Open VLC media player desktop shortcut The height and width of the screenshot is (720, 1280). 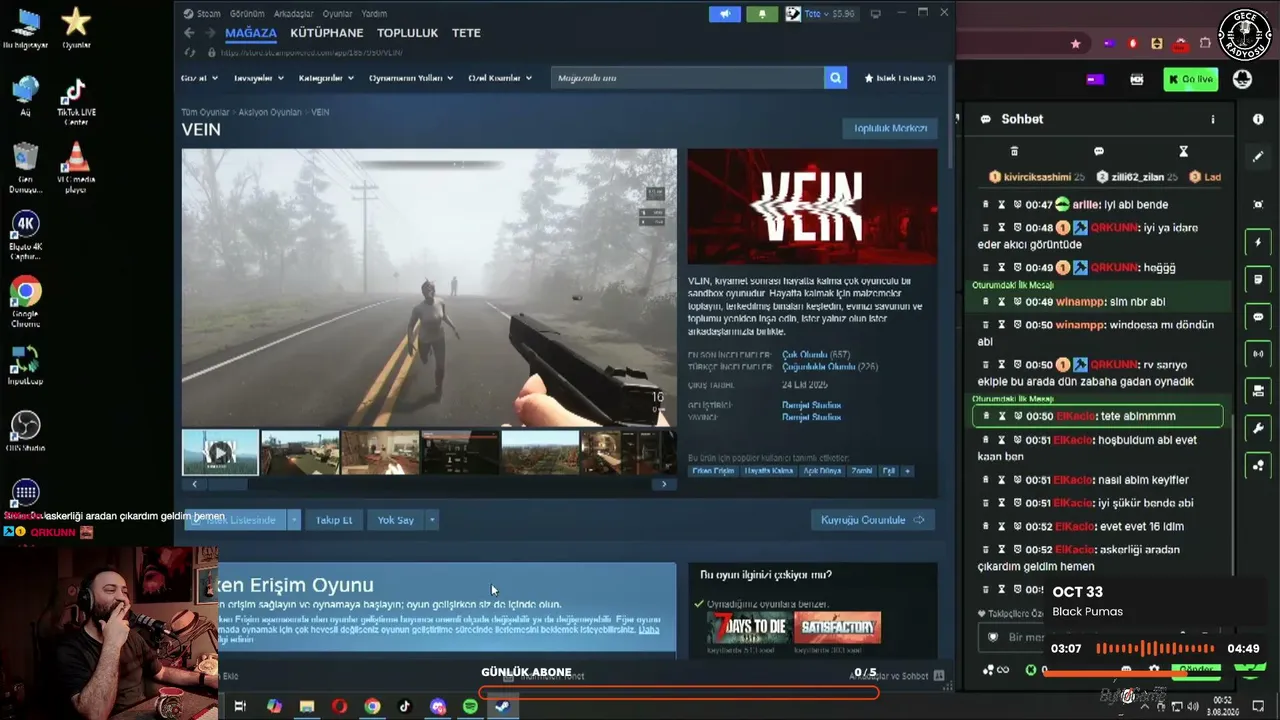tap(75, 166)
